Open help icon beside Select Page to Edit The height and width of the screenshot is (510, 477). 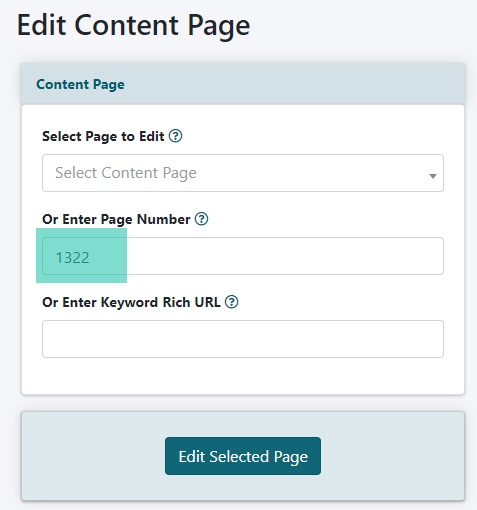click(175, 136)
